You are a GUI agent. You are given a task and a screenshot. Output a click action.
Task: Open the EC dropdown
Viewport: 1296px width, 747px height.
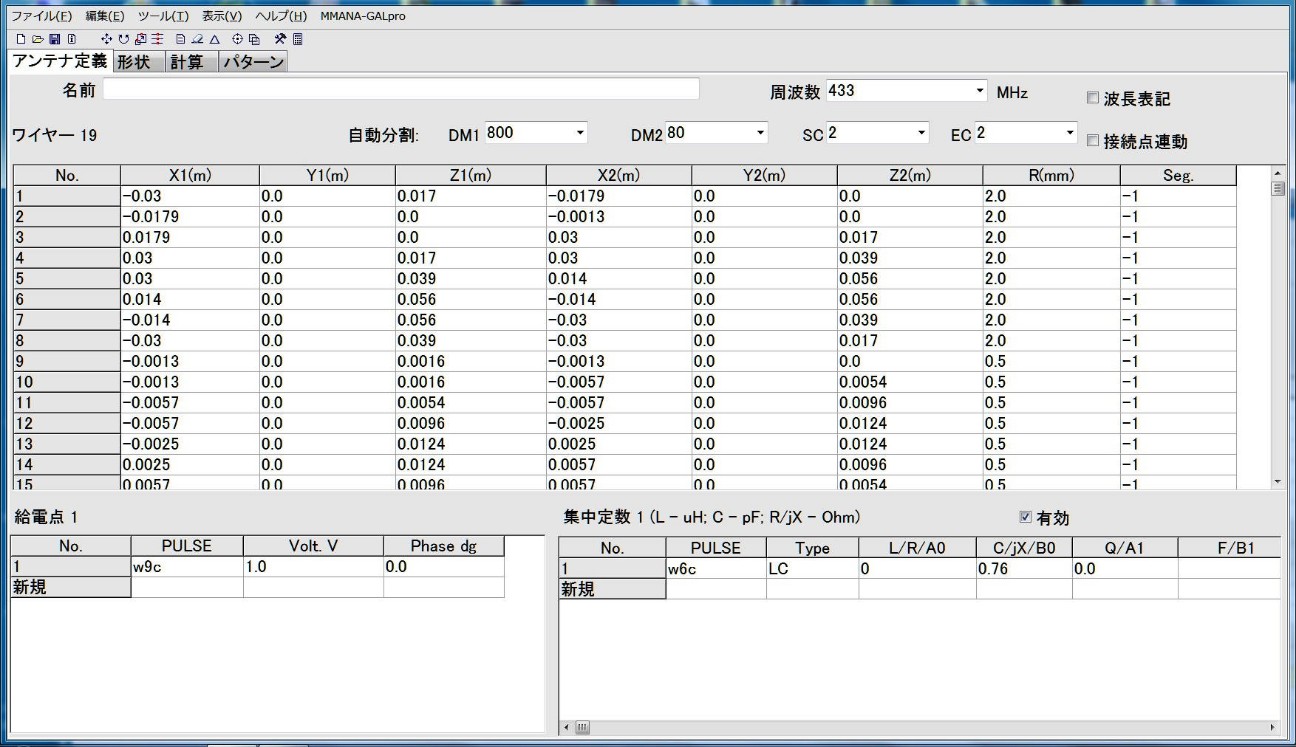(1070, 133)
